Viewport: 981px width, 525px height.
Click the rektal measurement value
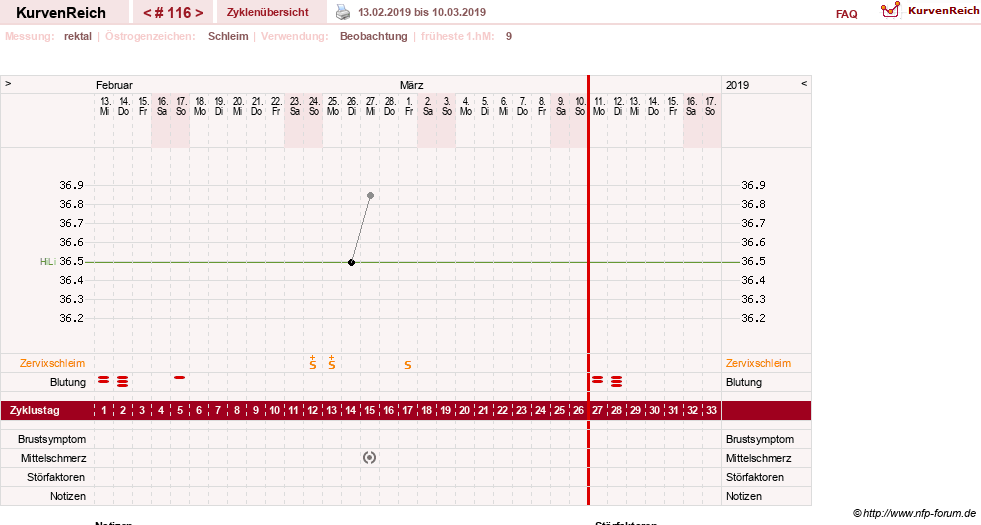(78, 36)
